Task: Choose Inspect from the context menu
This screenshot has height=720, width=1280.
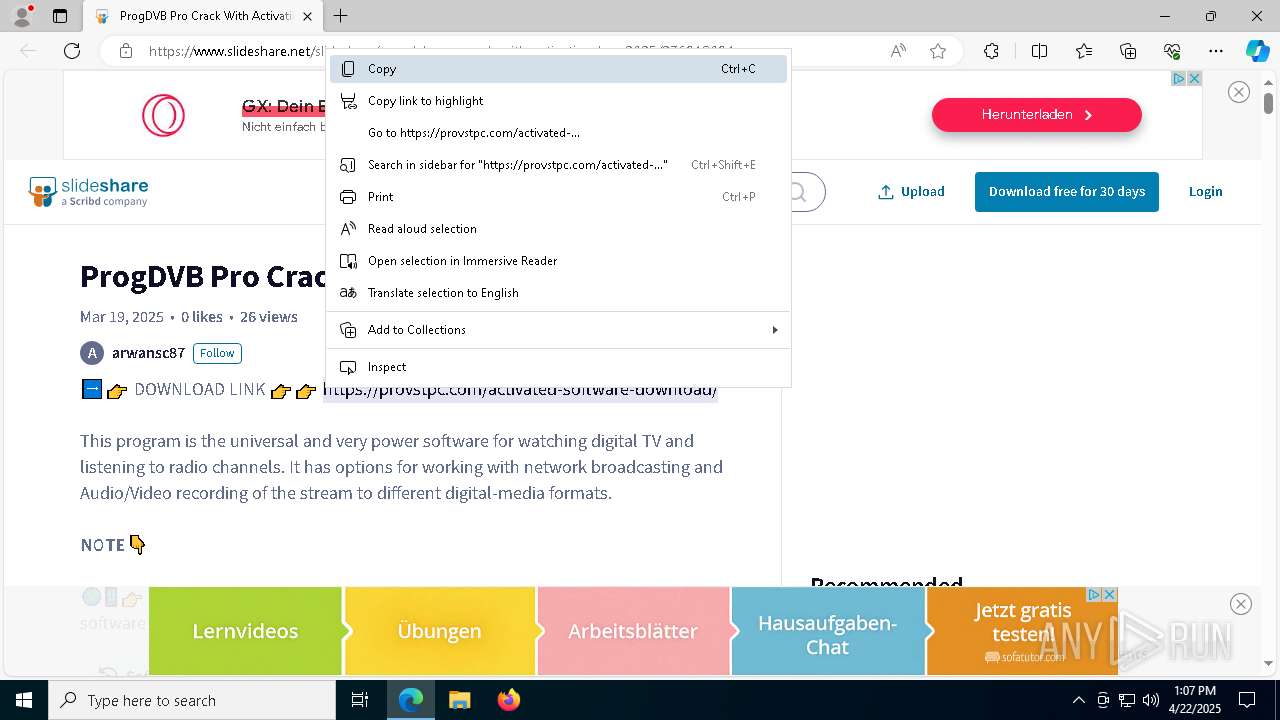Action: 558,367
